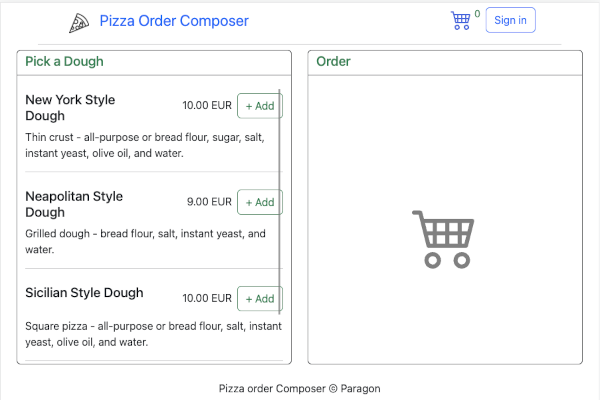Open the Pizza Order Composer home link
This screenshot has width=600, height=400.
[x=174, y=21]
